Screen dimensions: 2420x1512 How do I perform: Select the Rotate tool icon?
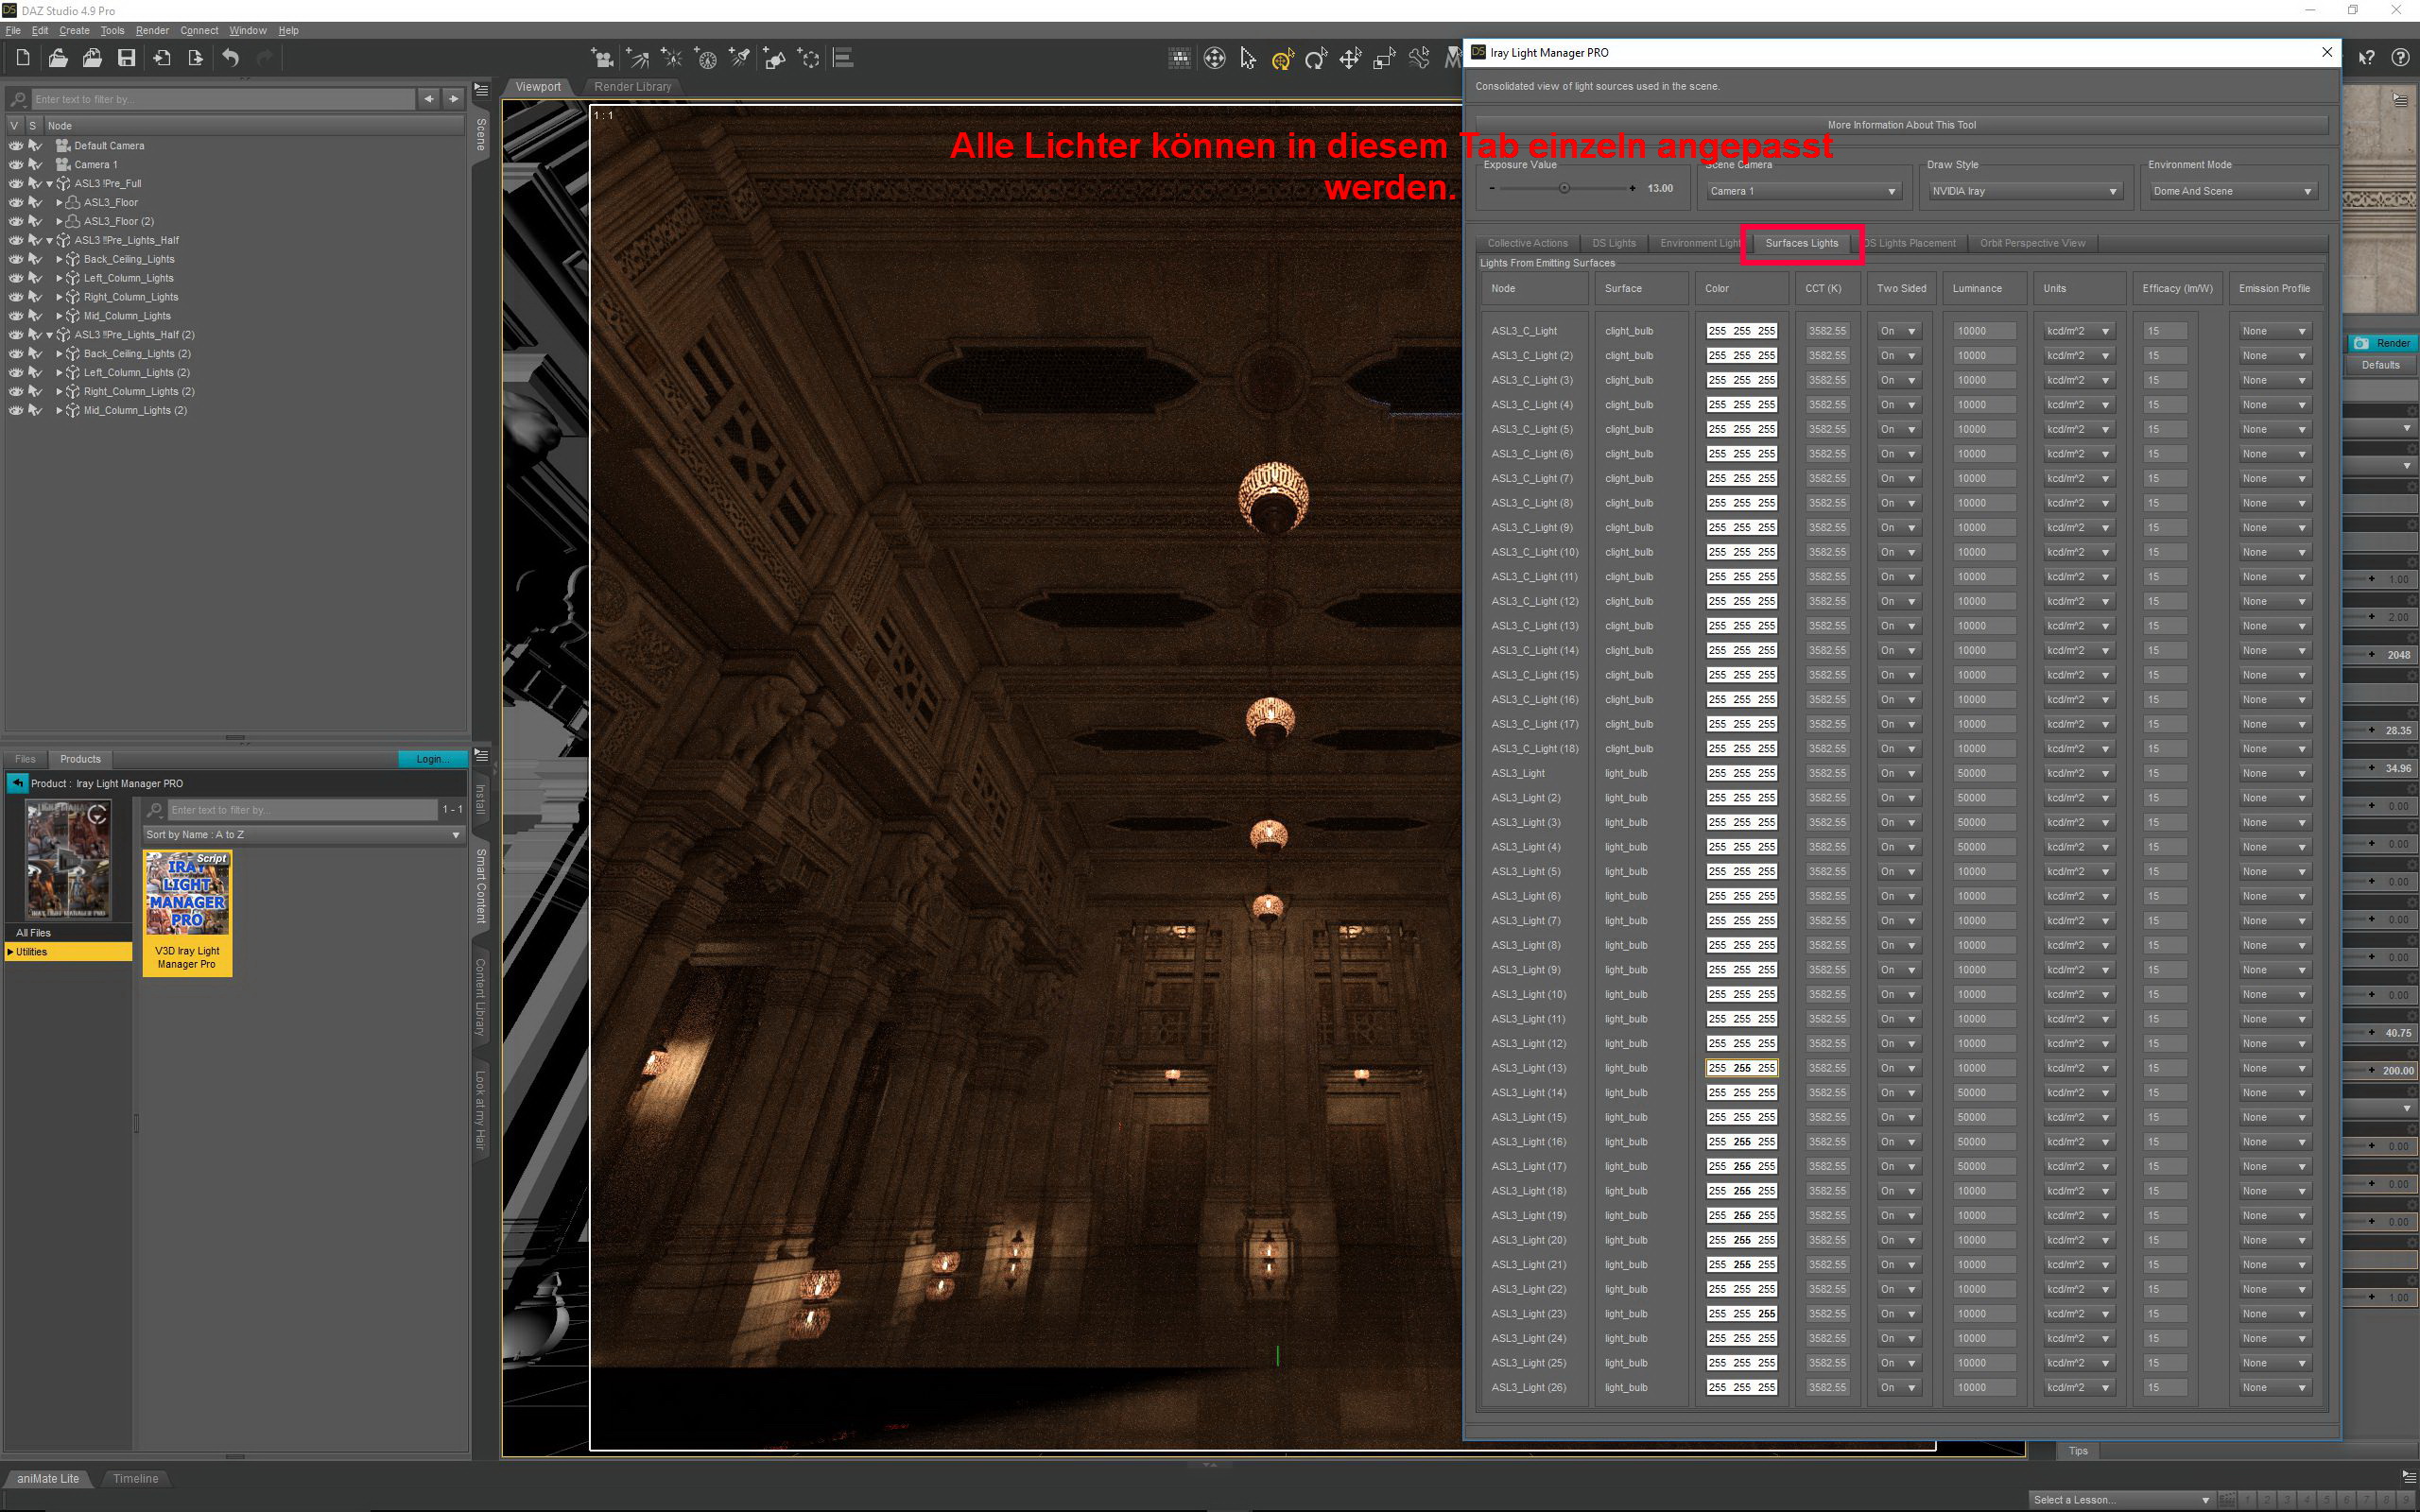tap(1315, 59)
